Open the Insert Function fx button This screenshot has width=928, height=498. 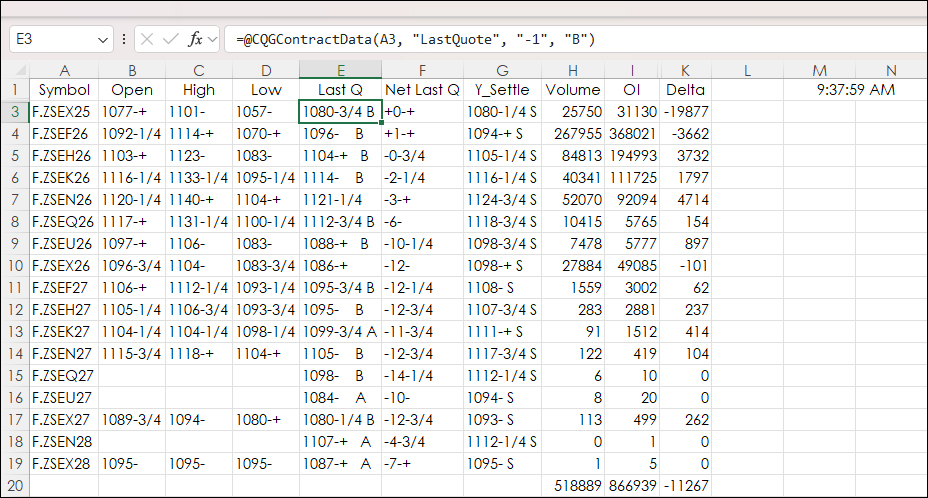tap(196, 39)
